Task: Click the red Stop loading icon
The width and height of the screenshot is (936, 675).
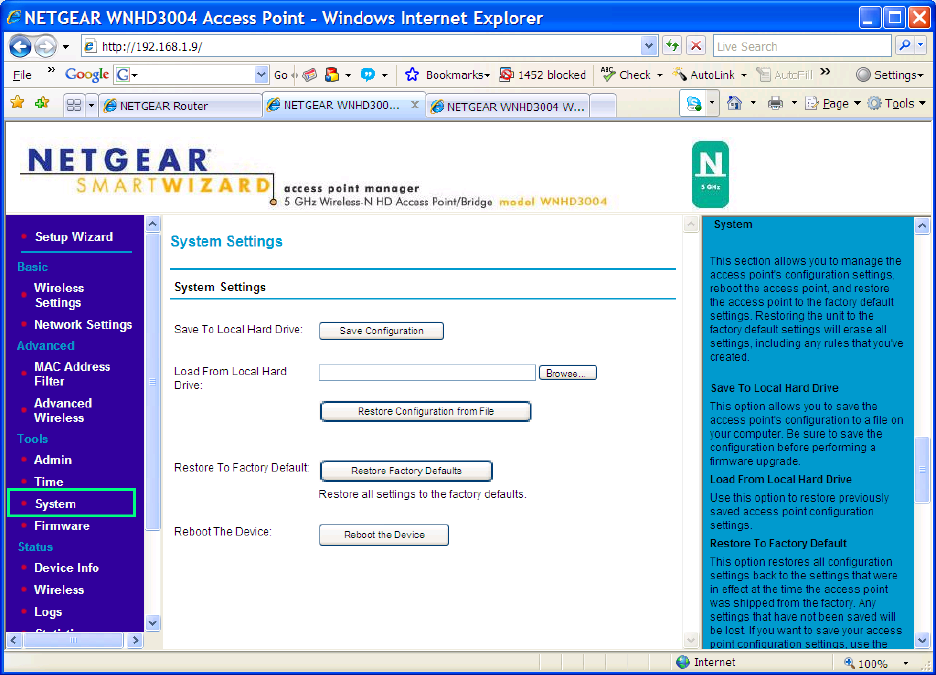Action: pyautogui.click(x=695, y=45)
